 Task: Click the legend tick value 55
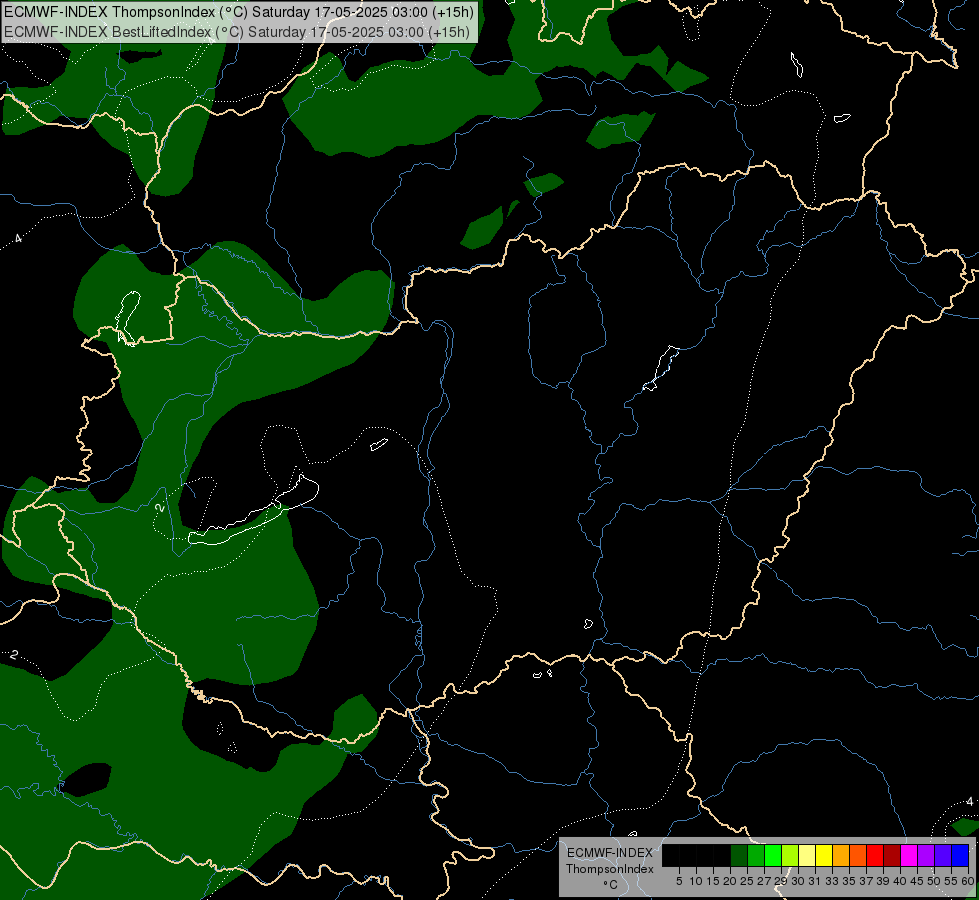[x=951, y=881]
